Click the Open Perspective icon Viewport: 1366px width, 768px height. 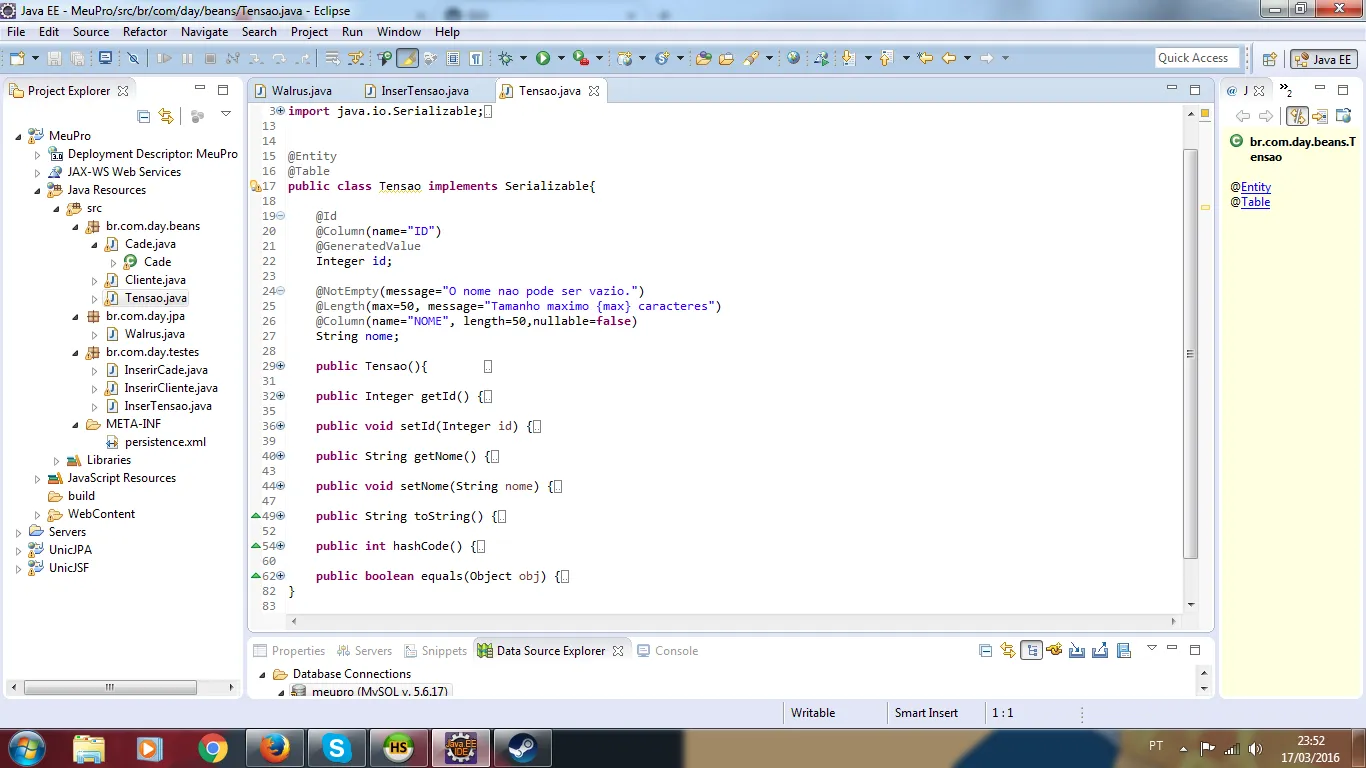tap(1269, 59)
